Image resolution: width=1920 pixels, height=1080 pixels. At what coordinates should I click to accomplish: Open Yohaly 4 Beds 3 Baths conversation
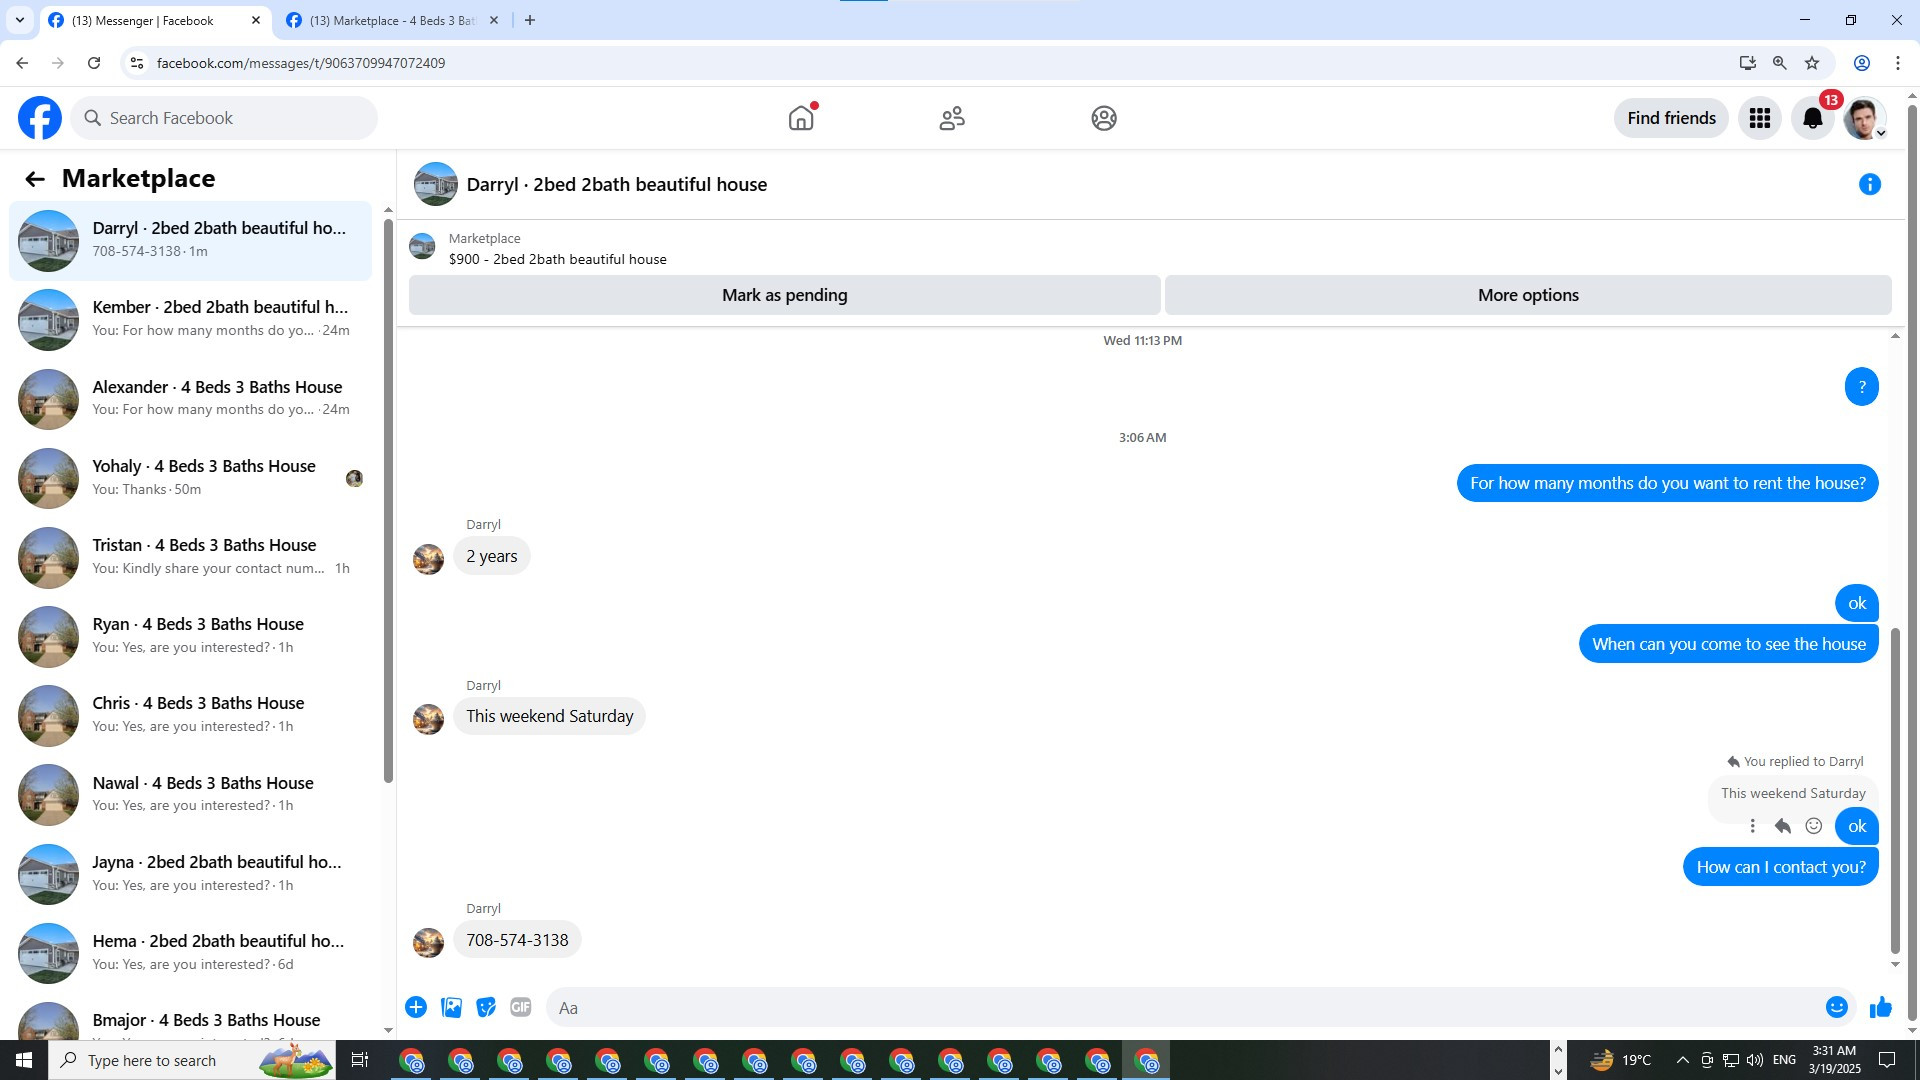[x=190, y=477]
